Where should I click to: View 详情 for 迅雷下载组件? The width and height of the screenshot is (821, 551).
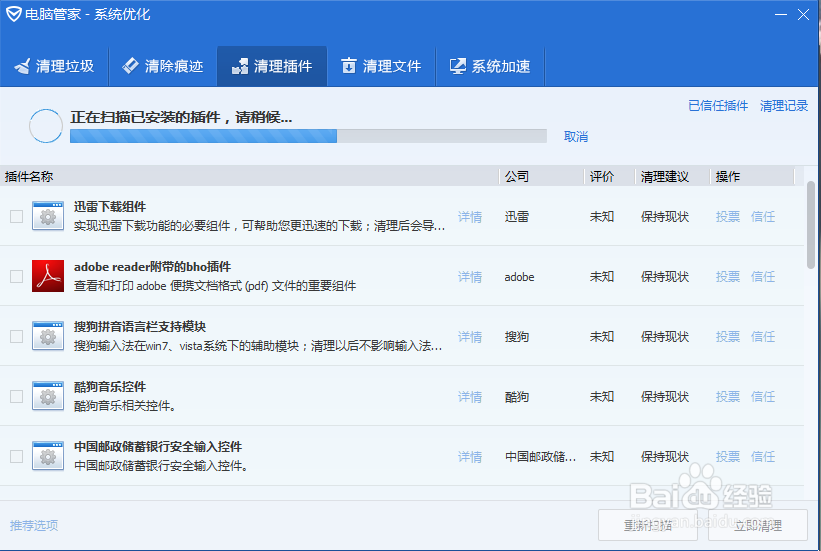[470, 217]
